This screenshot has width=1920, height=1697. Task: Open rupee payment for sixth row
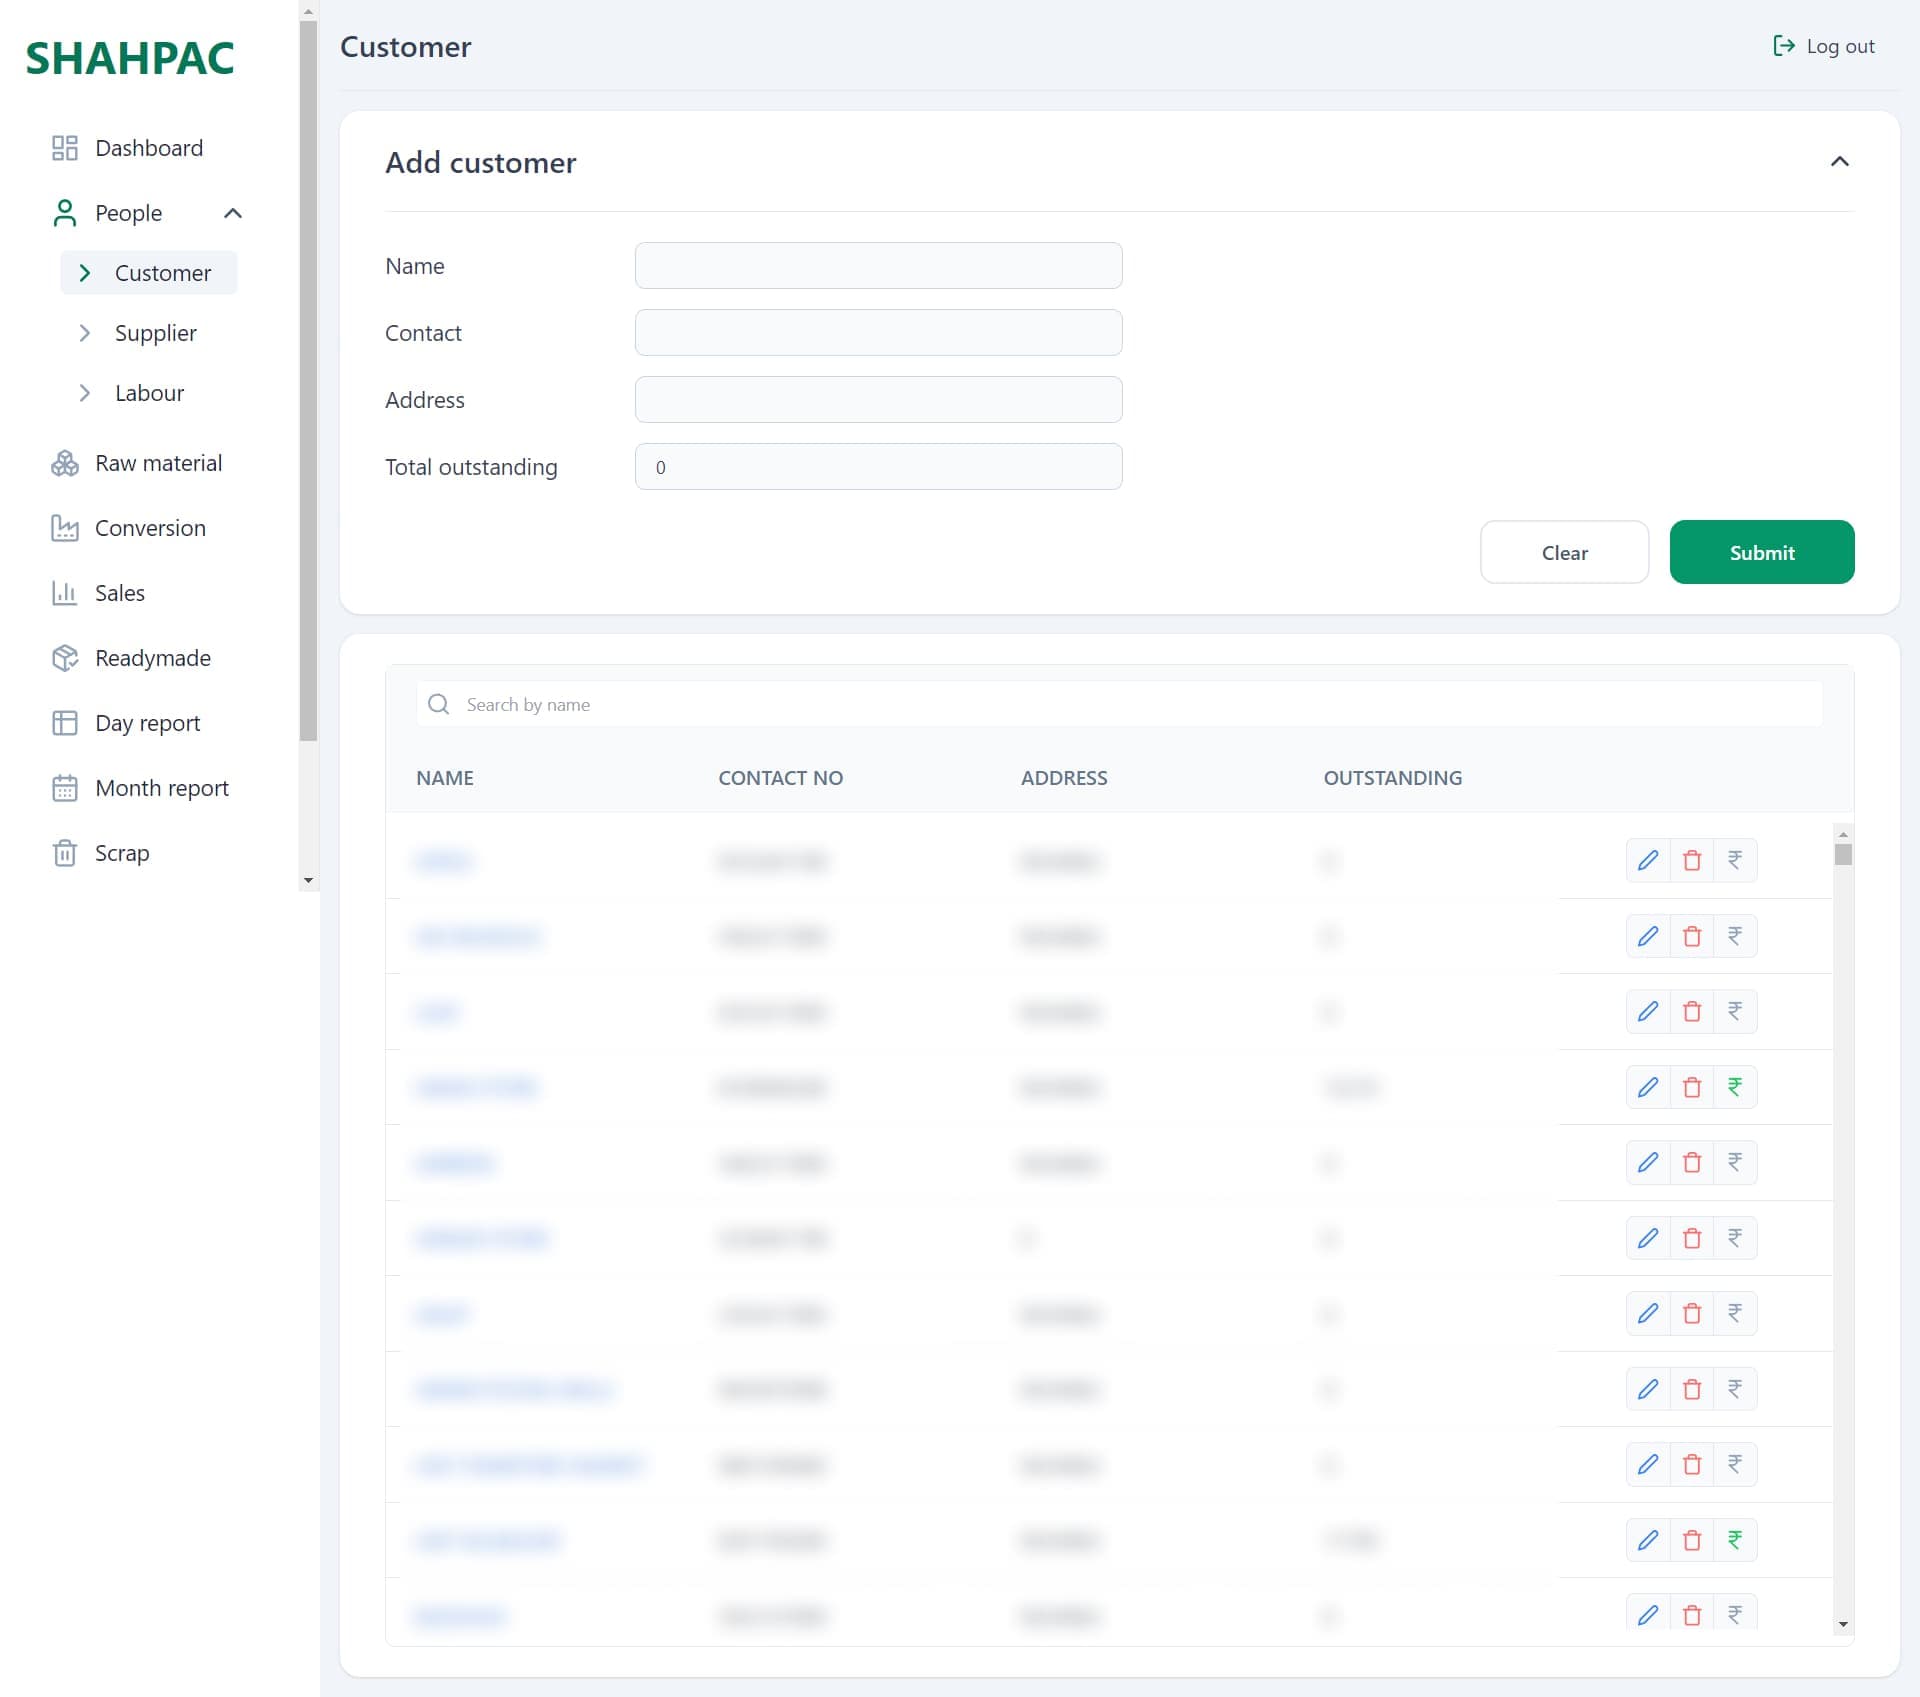pos(1735,1238)
